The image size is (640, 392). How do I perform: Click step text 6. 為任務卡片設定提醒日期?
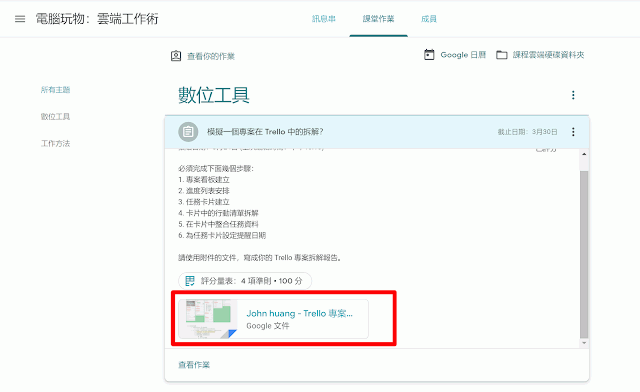(222, 235)
